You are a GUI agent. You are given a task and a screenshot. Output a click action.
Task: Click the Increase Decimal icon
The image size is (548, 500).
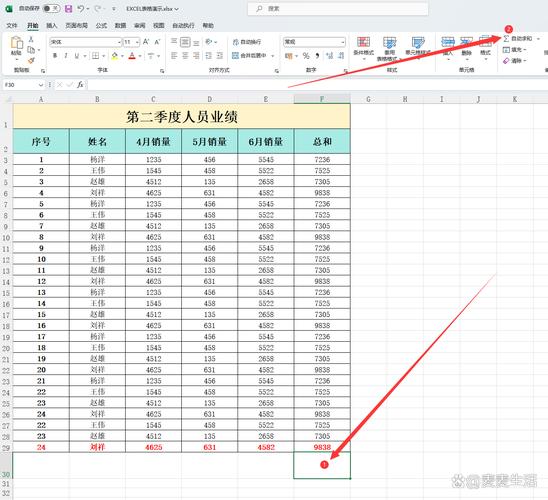330,56
